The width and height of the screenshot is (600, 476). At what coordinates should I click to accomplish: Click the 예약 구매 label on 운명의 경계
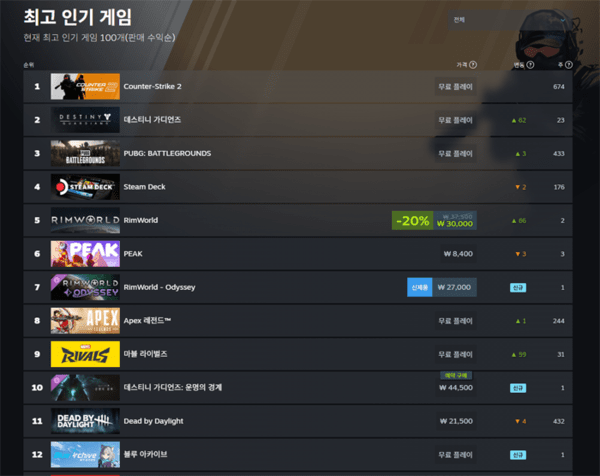(x=455, y=375)
